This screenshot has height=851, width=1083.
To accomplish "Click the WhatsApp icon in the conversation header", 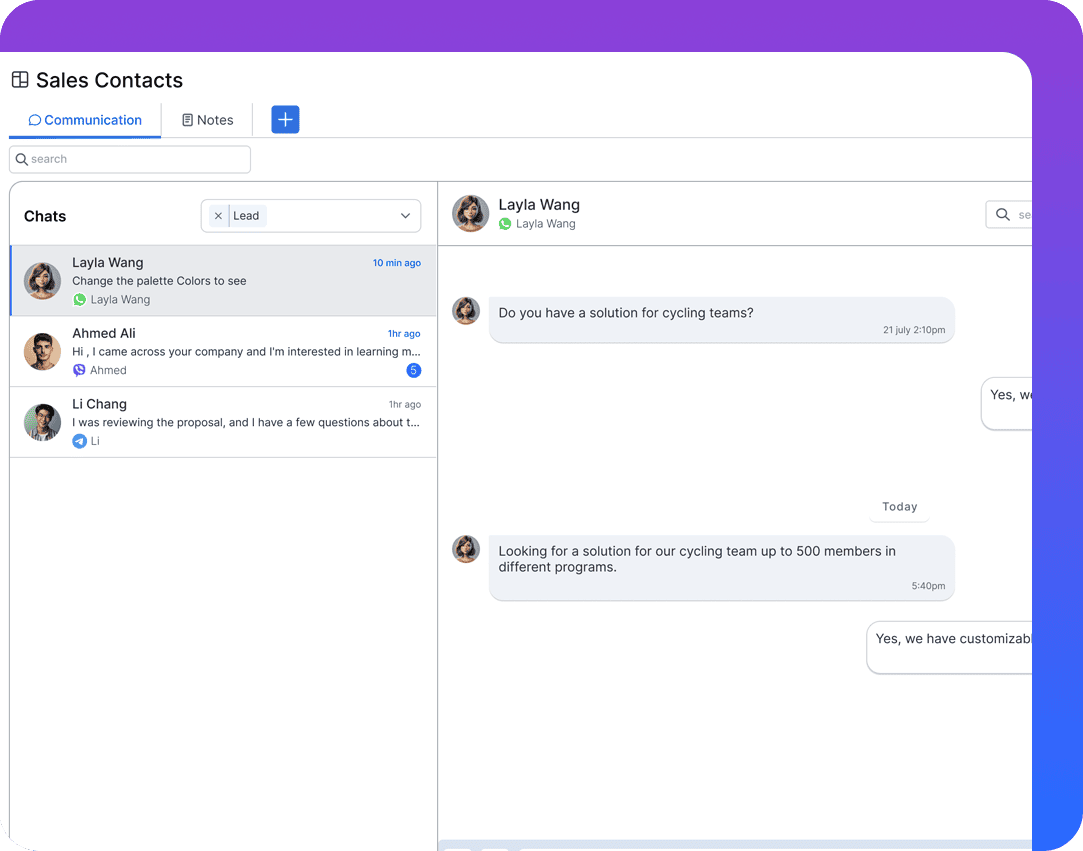I will (505, 224).
